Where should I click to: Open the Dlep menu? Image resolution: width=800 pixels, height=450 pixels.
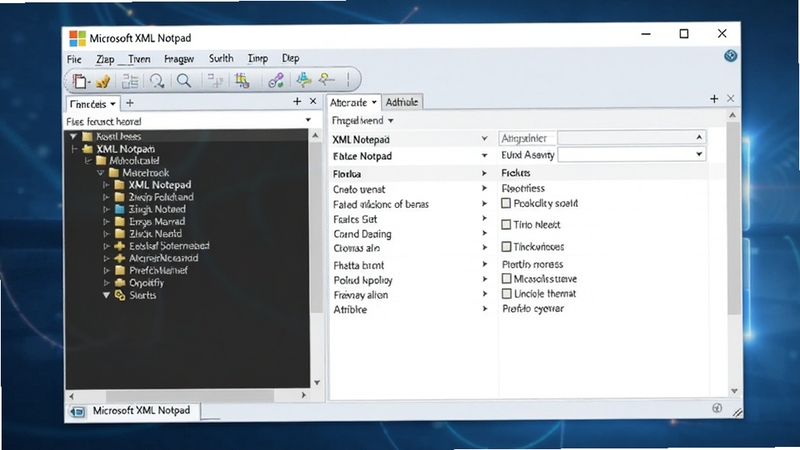click(x=290, y=58)
